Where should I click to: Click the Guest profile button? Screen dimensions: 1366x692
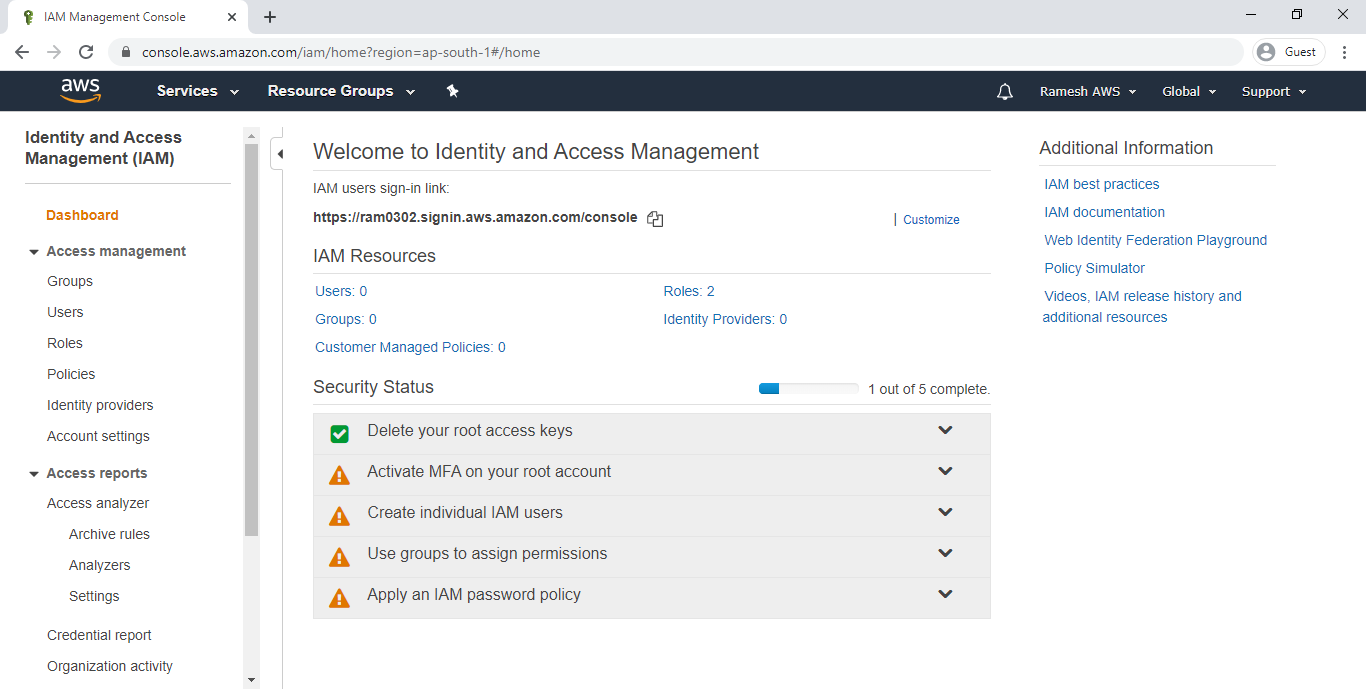[1289, 52]
